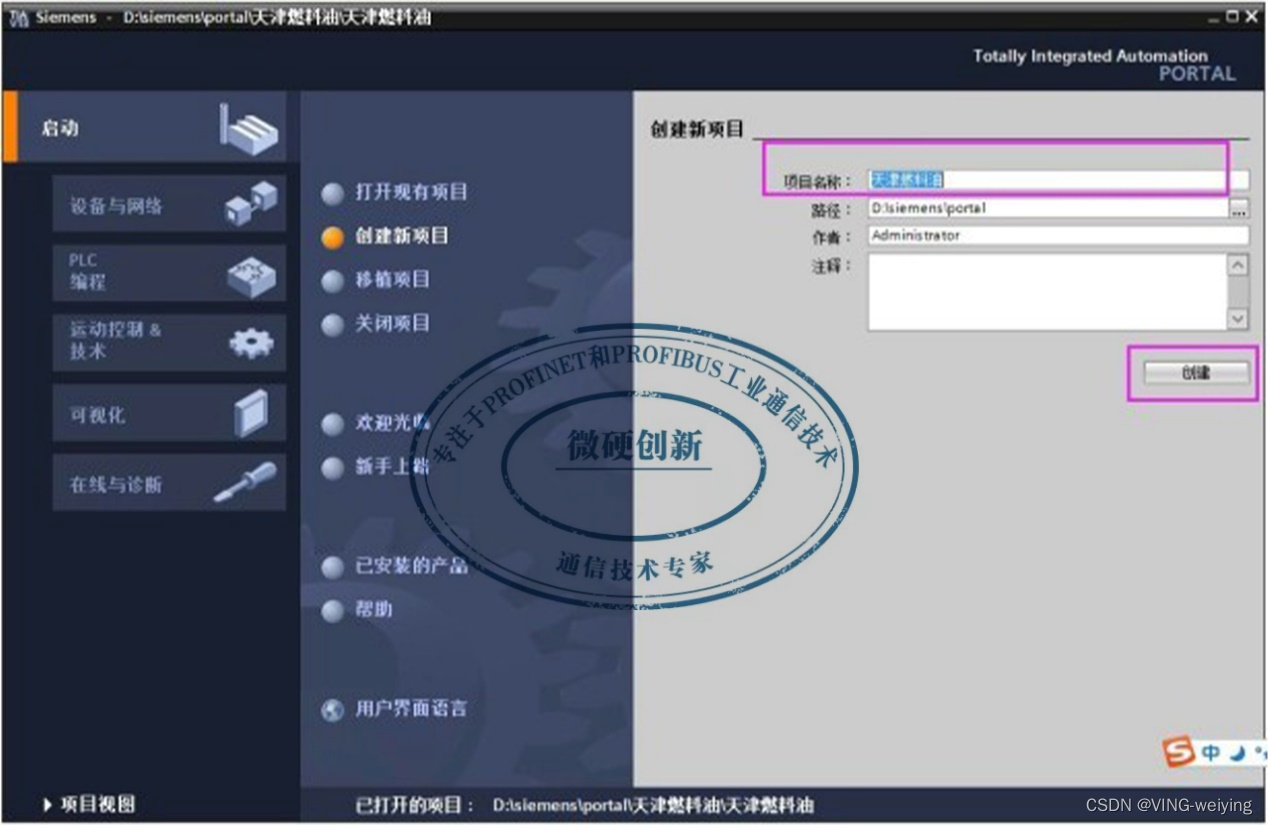The width and height of the screenshot is (1268, 825).
Task: Click the 创建 create button
Action: [x=1196, y=372]
